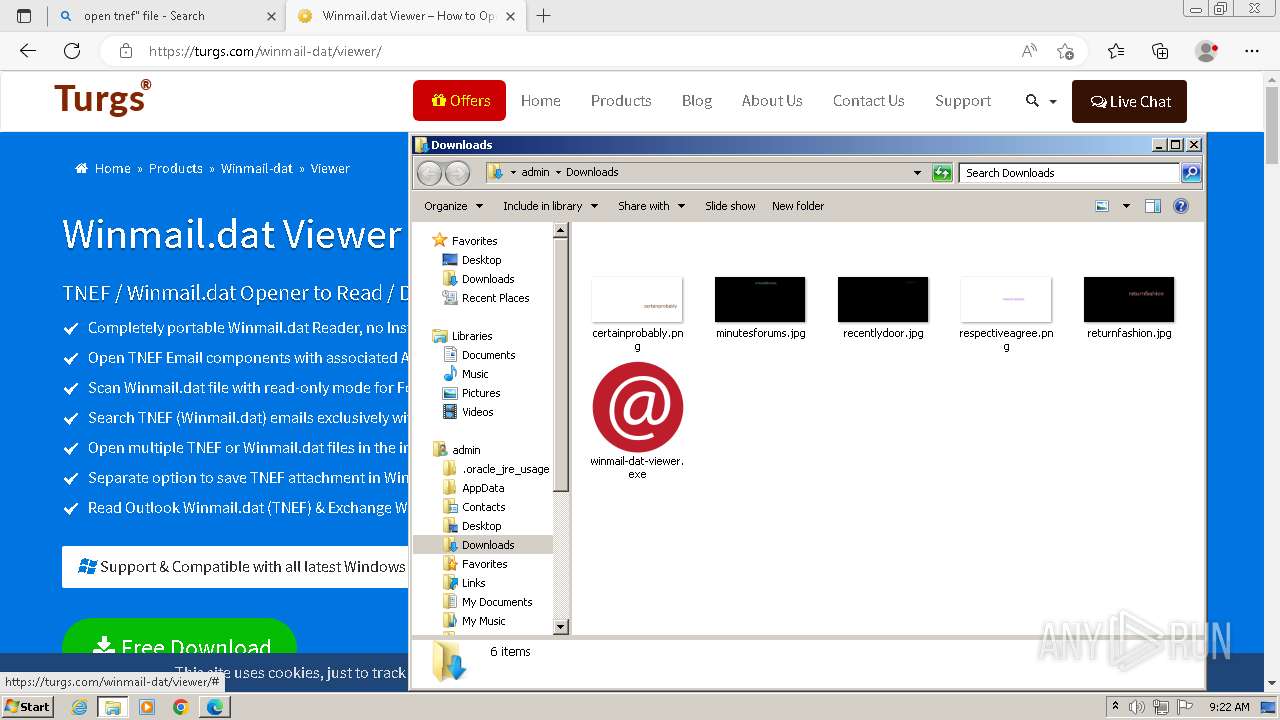Open the Blog menu item
Viewport: 1280px width, 720px height.
[697, 101]
